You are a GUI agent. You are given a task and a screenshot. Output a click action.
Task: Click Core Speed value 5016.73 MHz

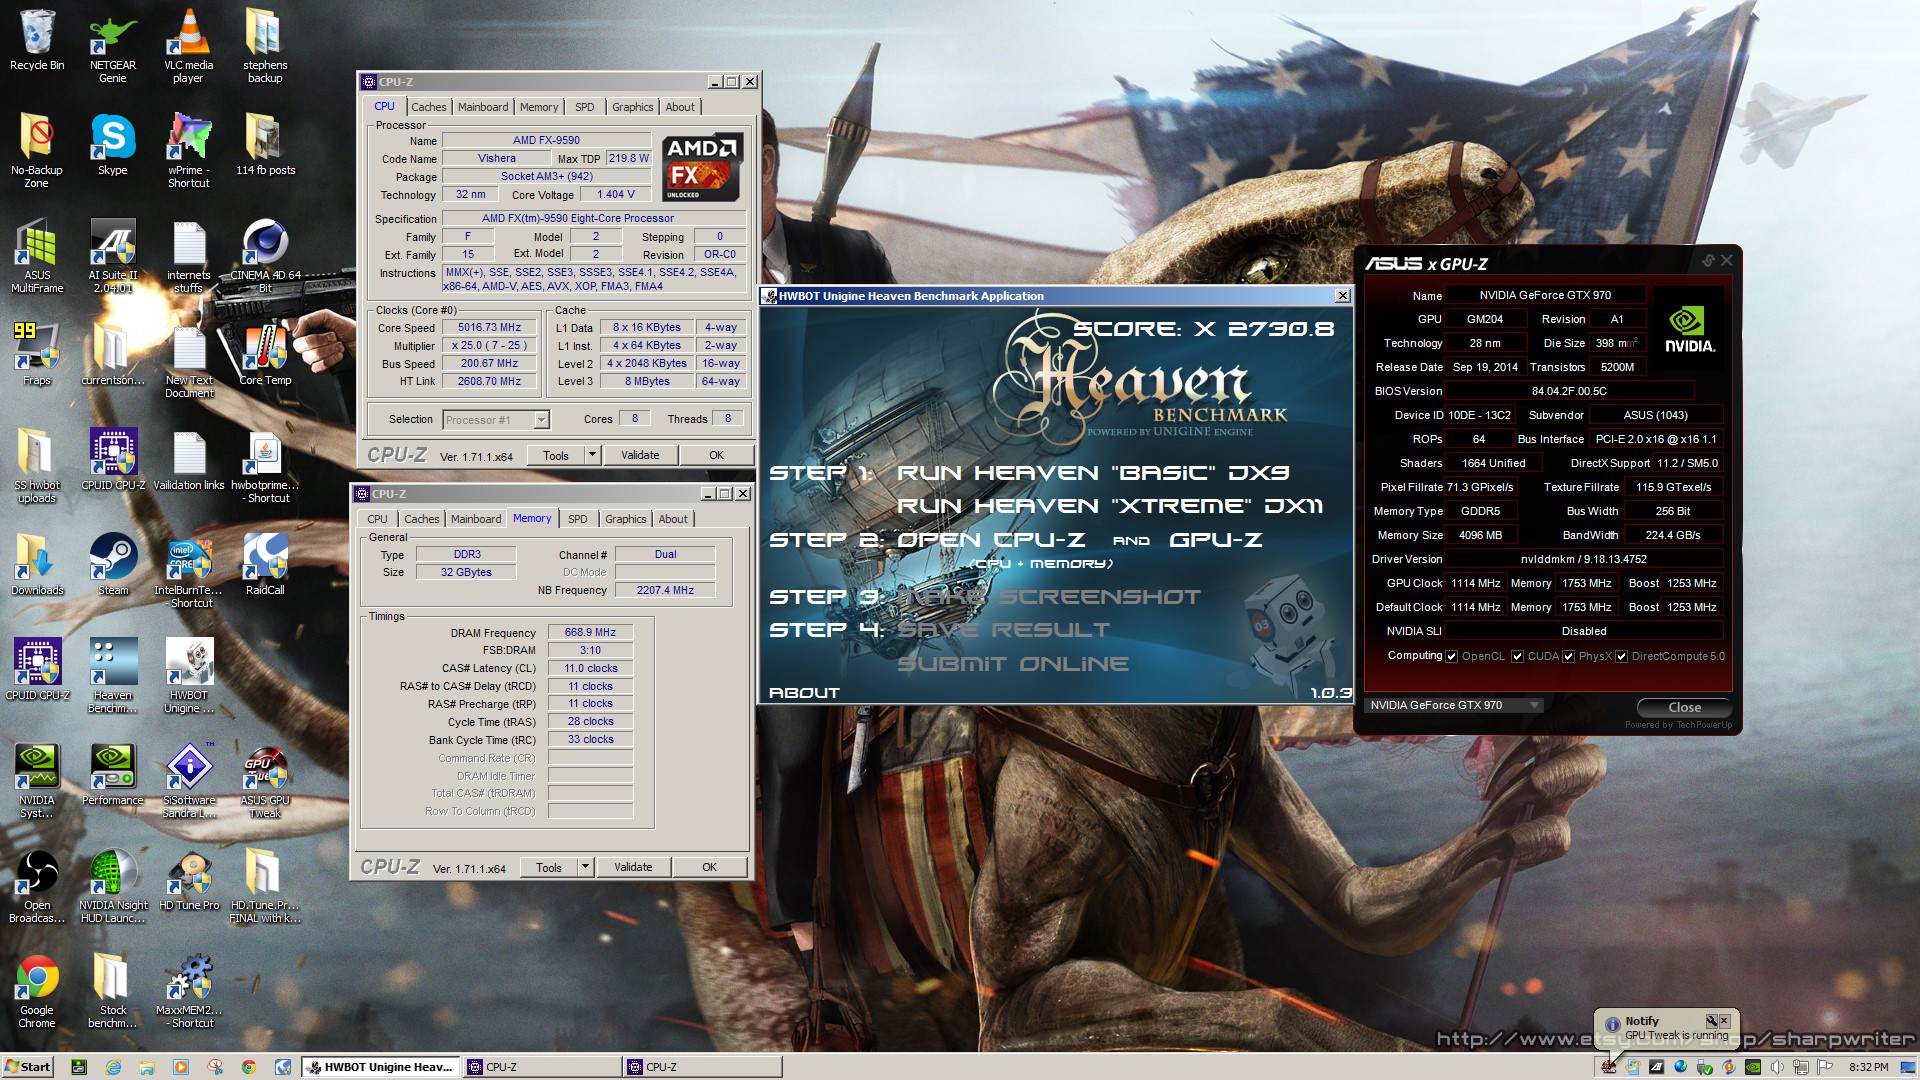pos(490,328)
